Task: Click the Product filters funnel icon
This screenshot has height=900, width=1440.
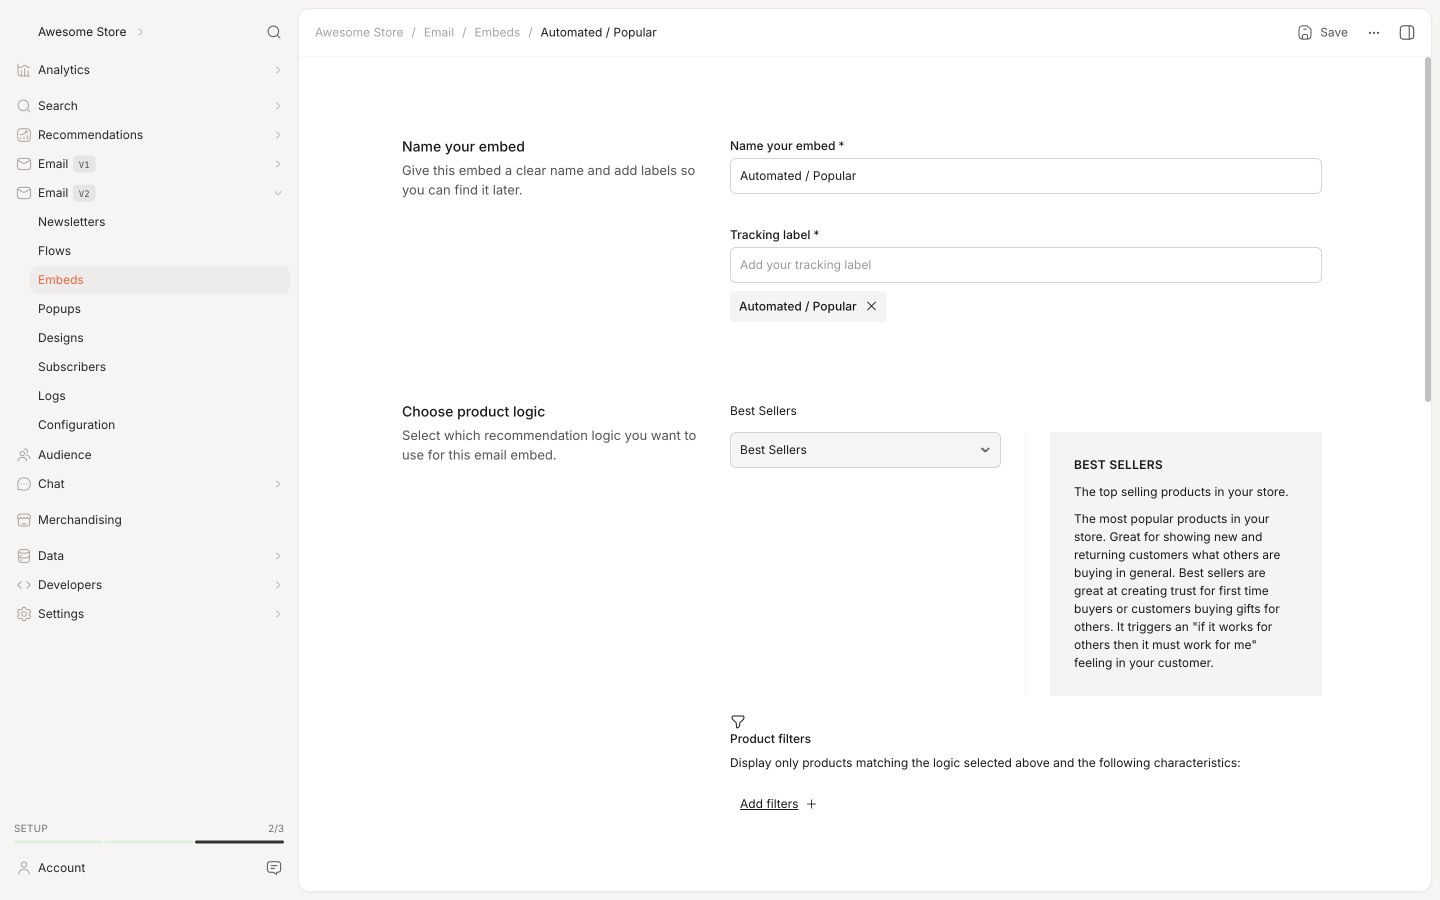Action: [738, 722]
